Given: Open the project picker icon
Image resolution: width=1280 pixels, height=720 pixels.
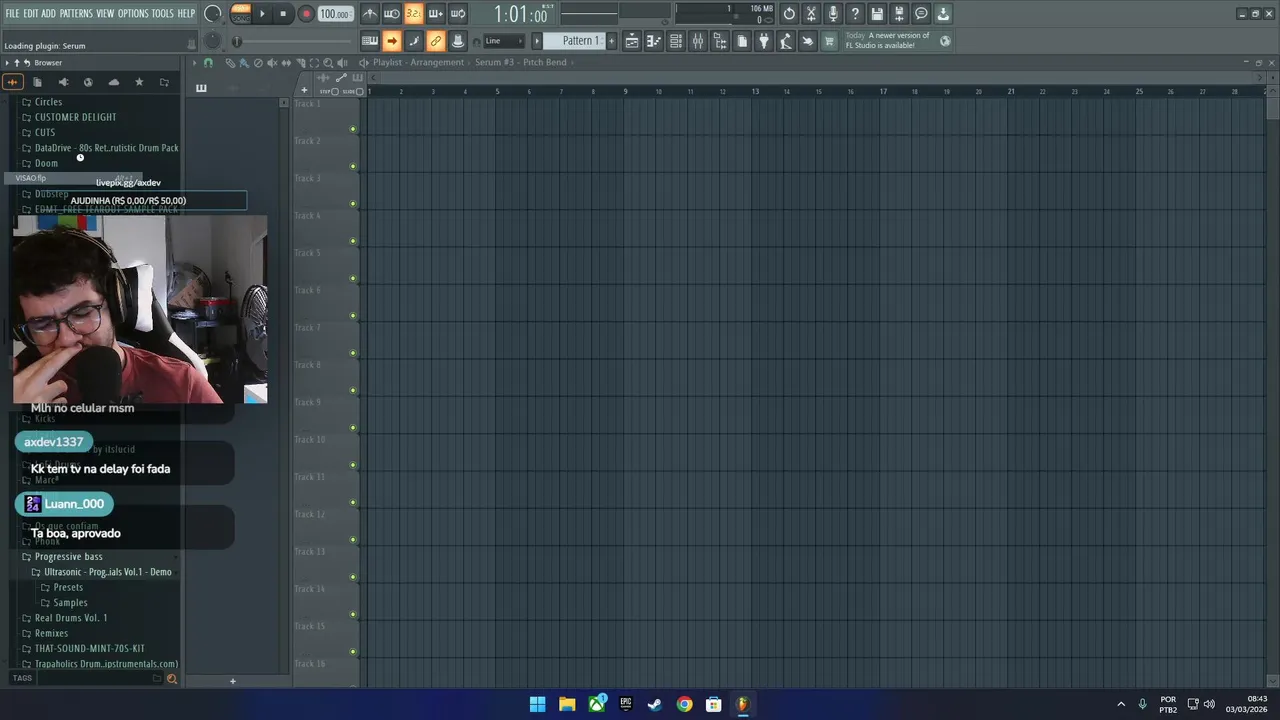Looking at the screenshot, I should 742,41.
